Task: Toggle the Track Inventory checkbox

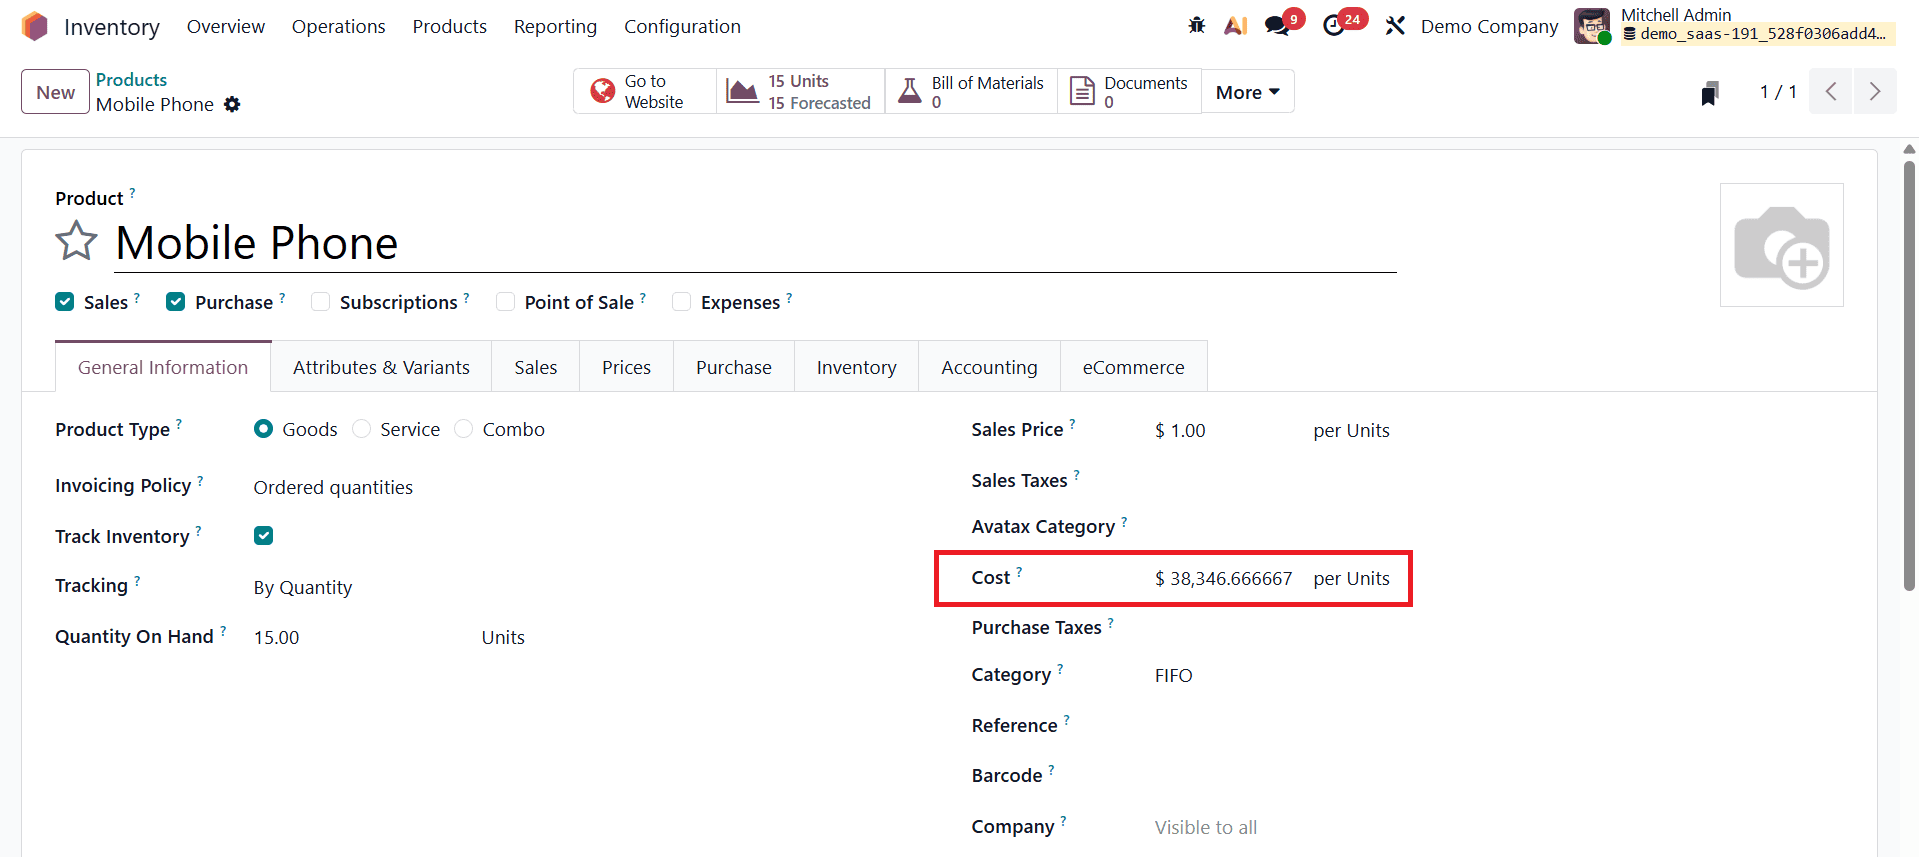Action: (x=263, y=536)
